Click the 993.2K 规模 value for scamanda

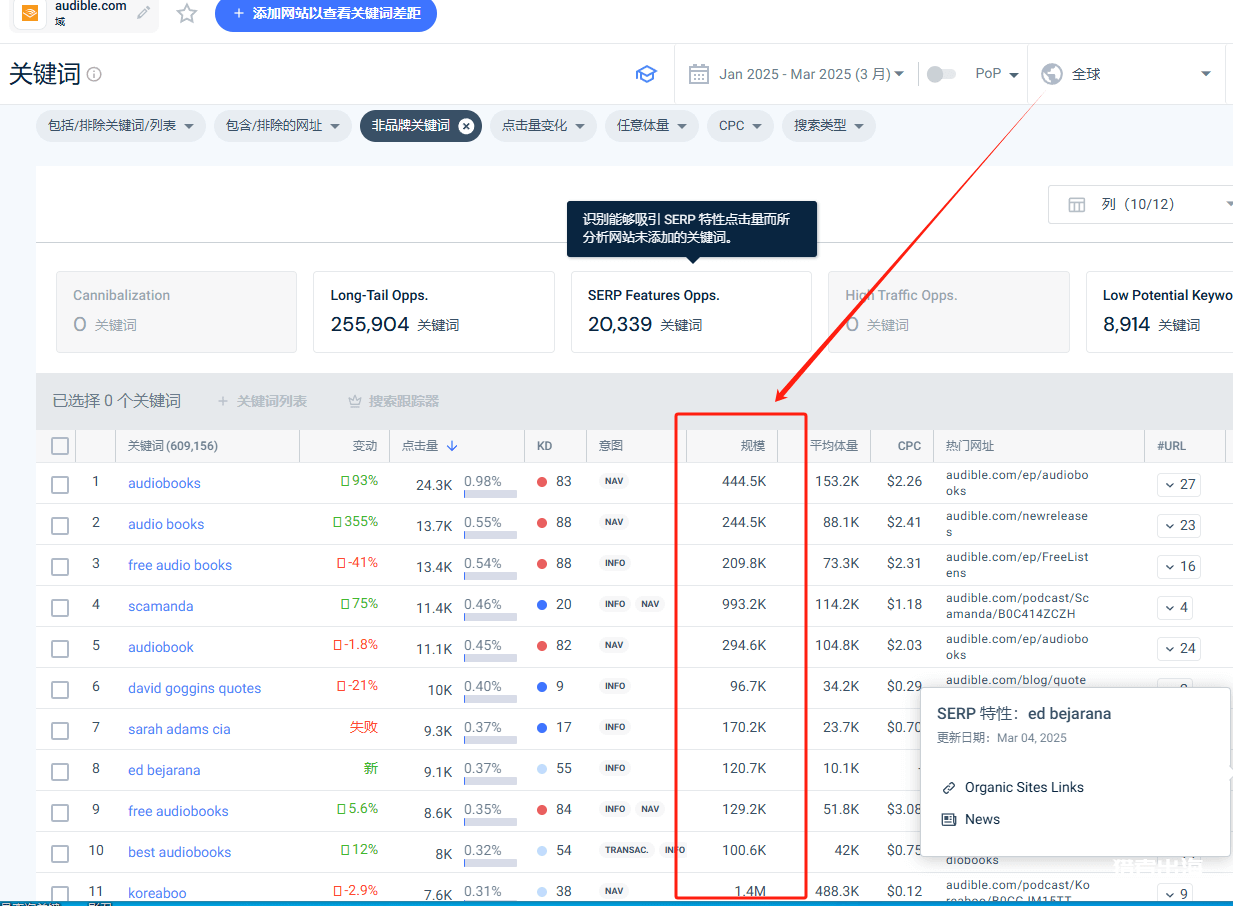coord(744,605)
